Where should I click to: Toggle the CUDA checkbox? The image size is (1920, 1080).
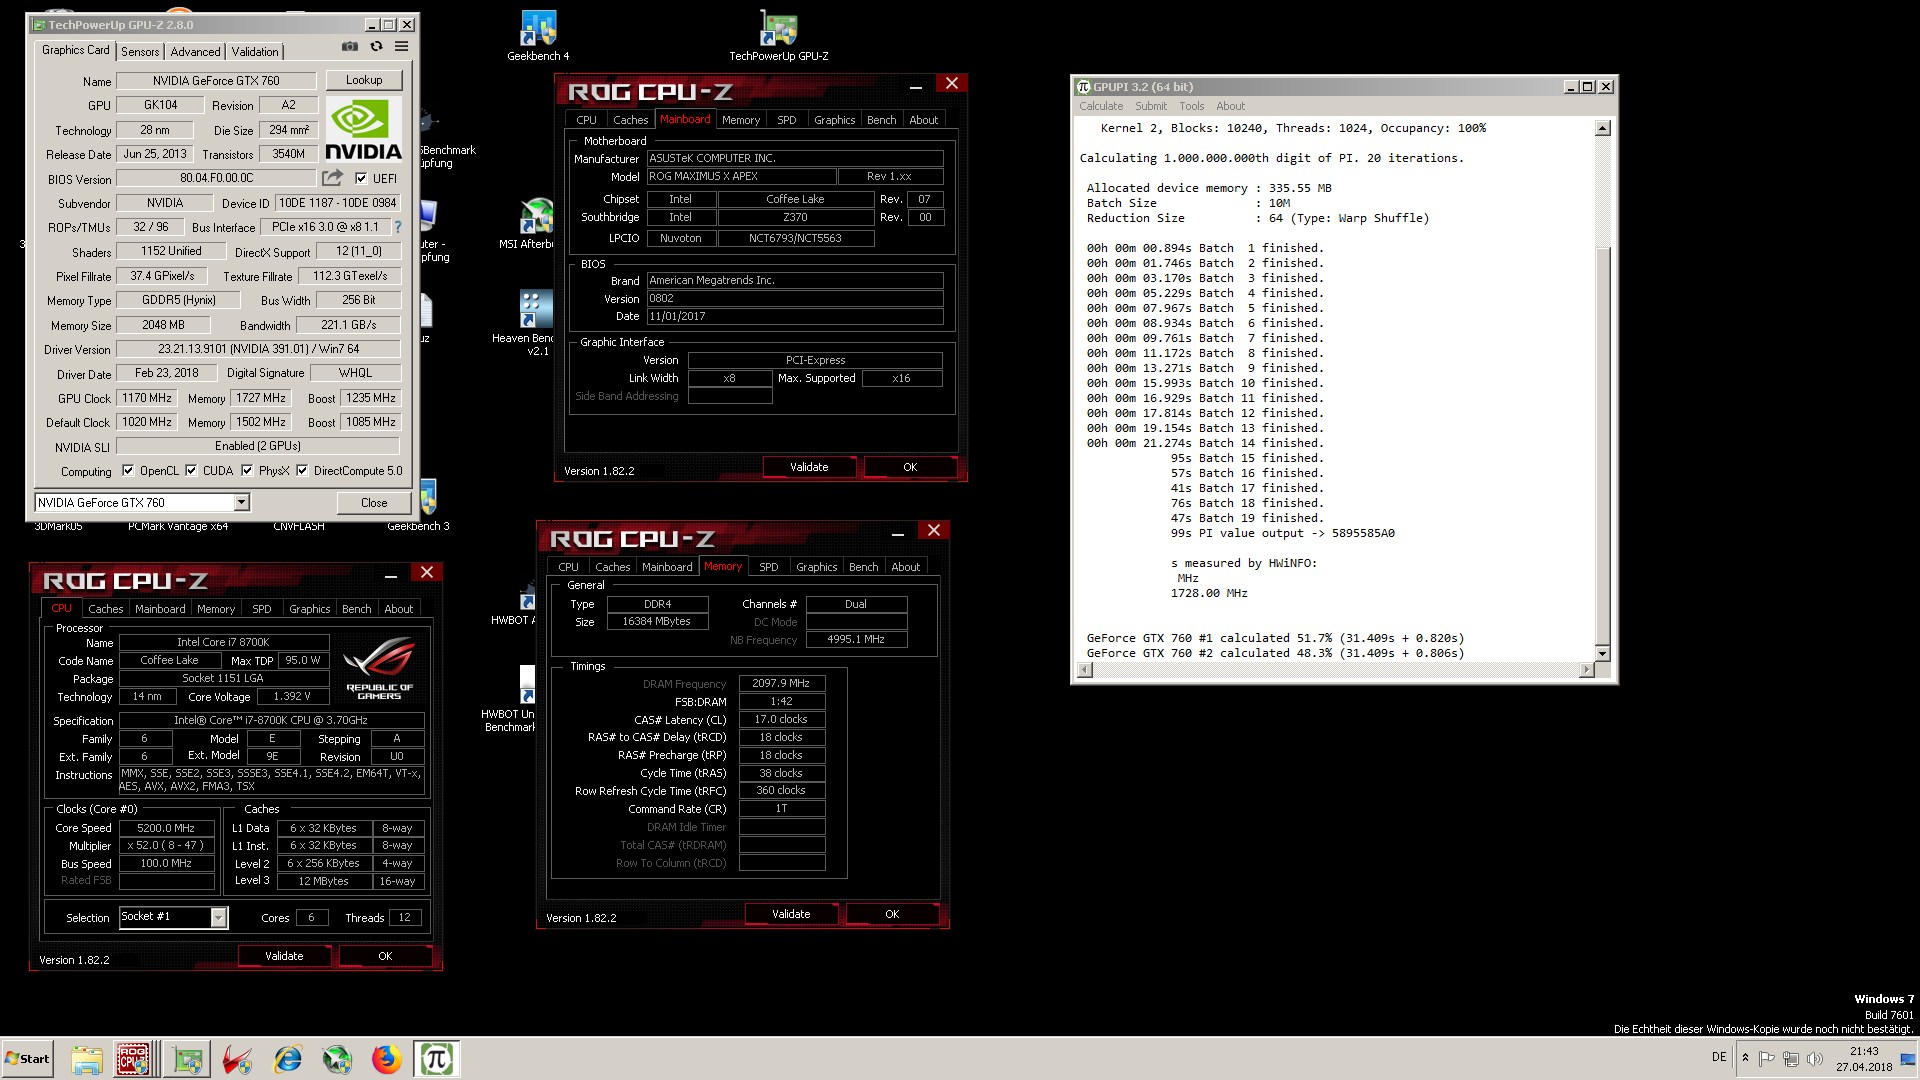click(x=191, y=470)
